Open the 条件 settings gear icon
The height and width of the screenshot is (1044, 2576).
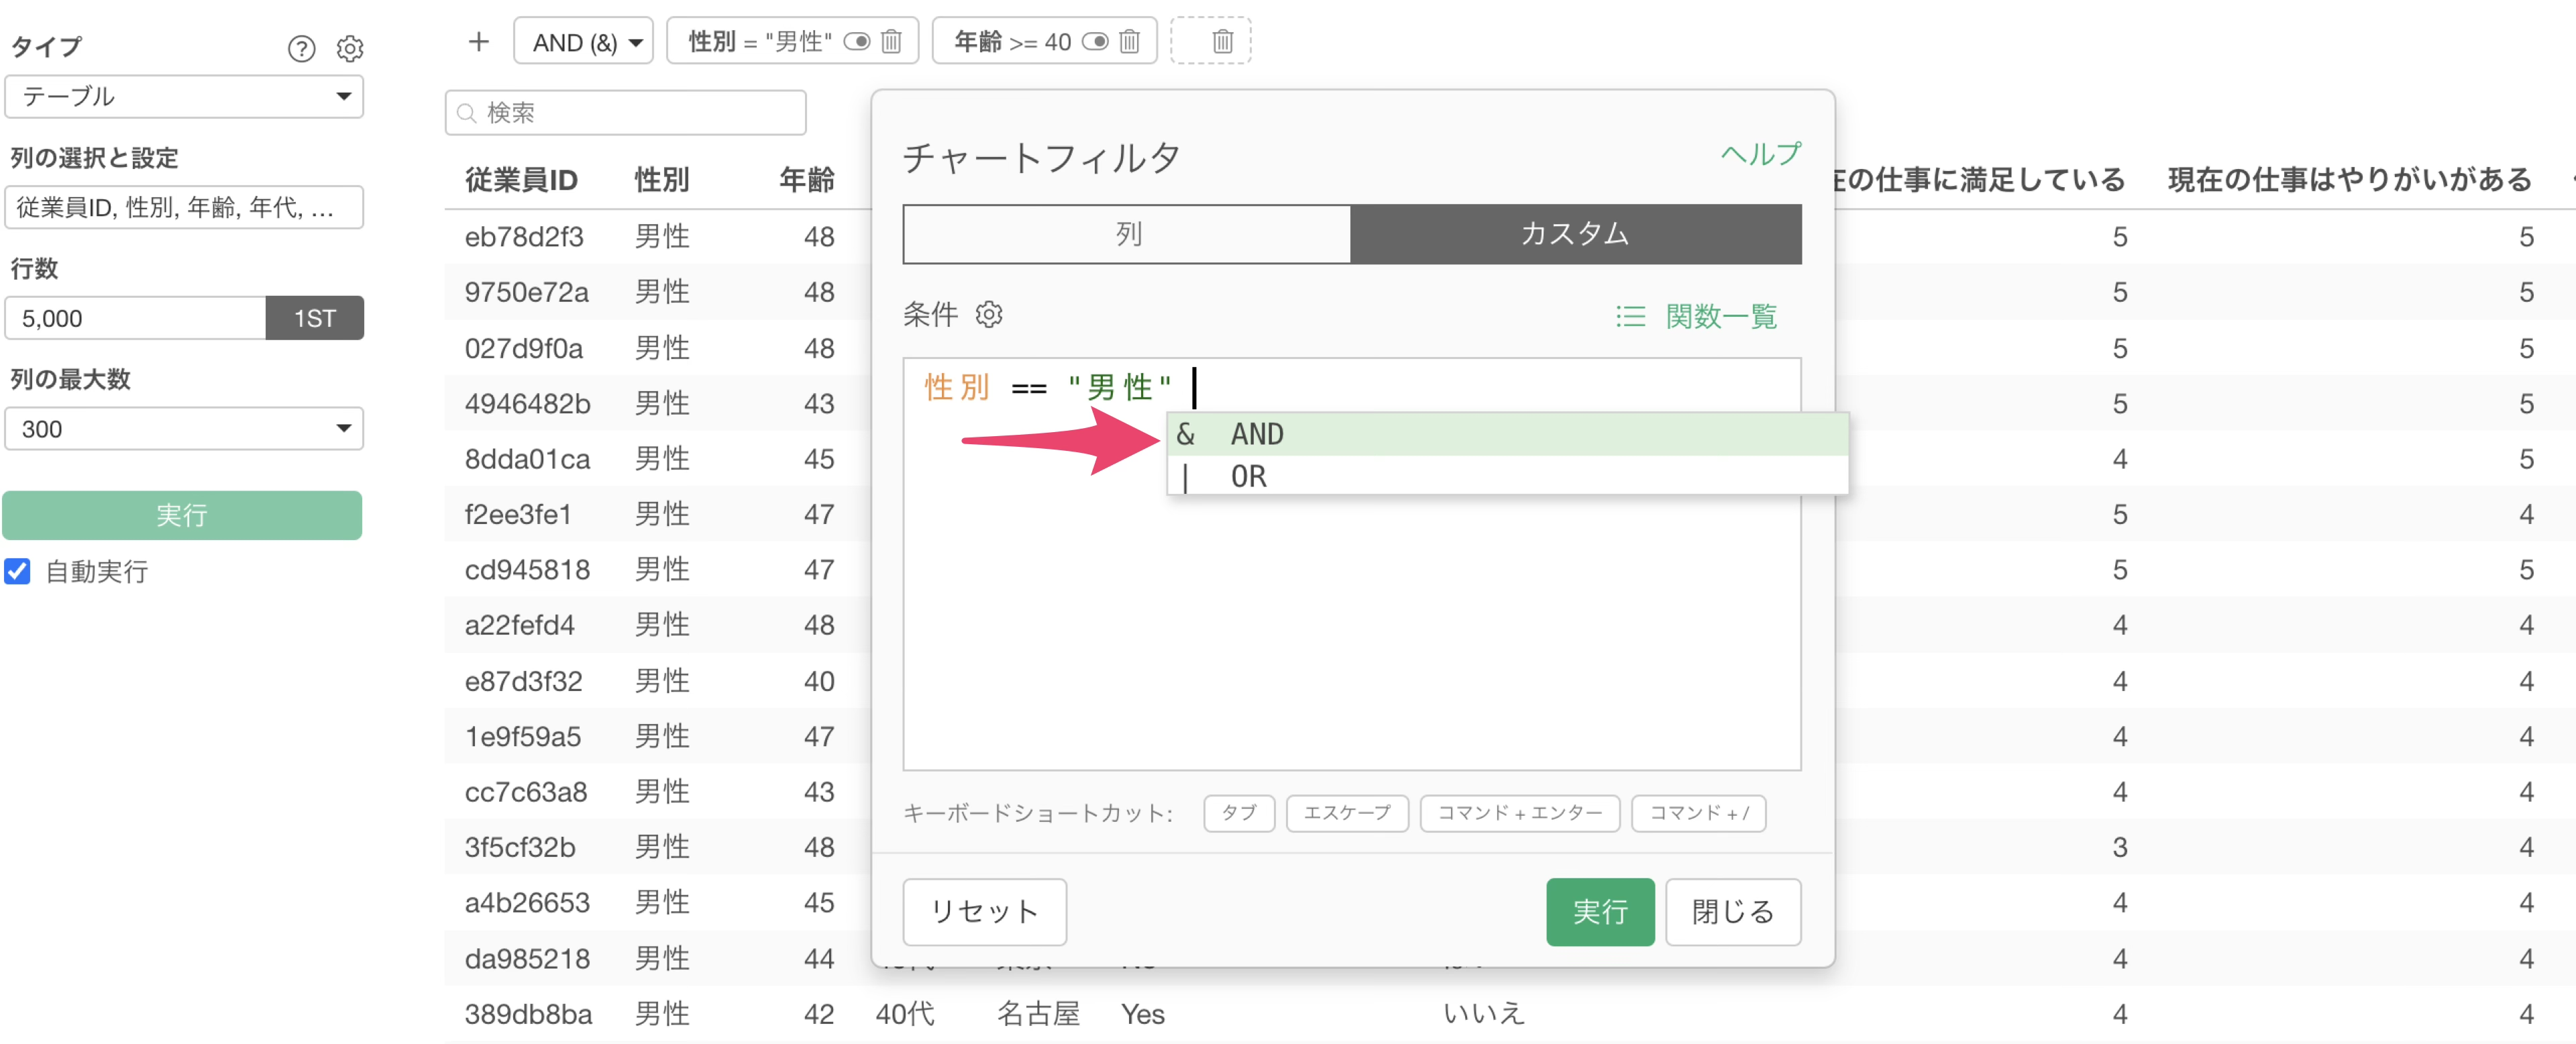tap(988, 315)
